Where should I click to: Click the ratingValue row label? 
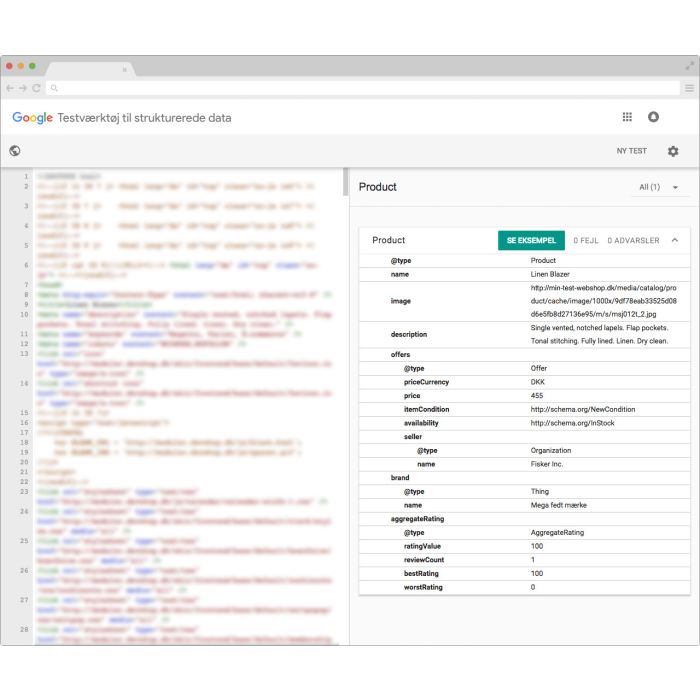tap(422, 546)
